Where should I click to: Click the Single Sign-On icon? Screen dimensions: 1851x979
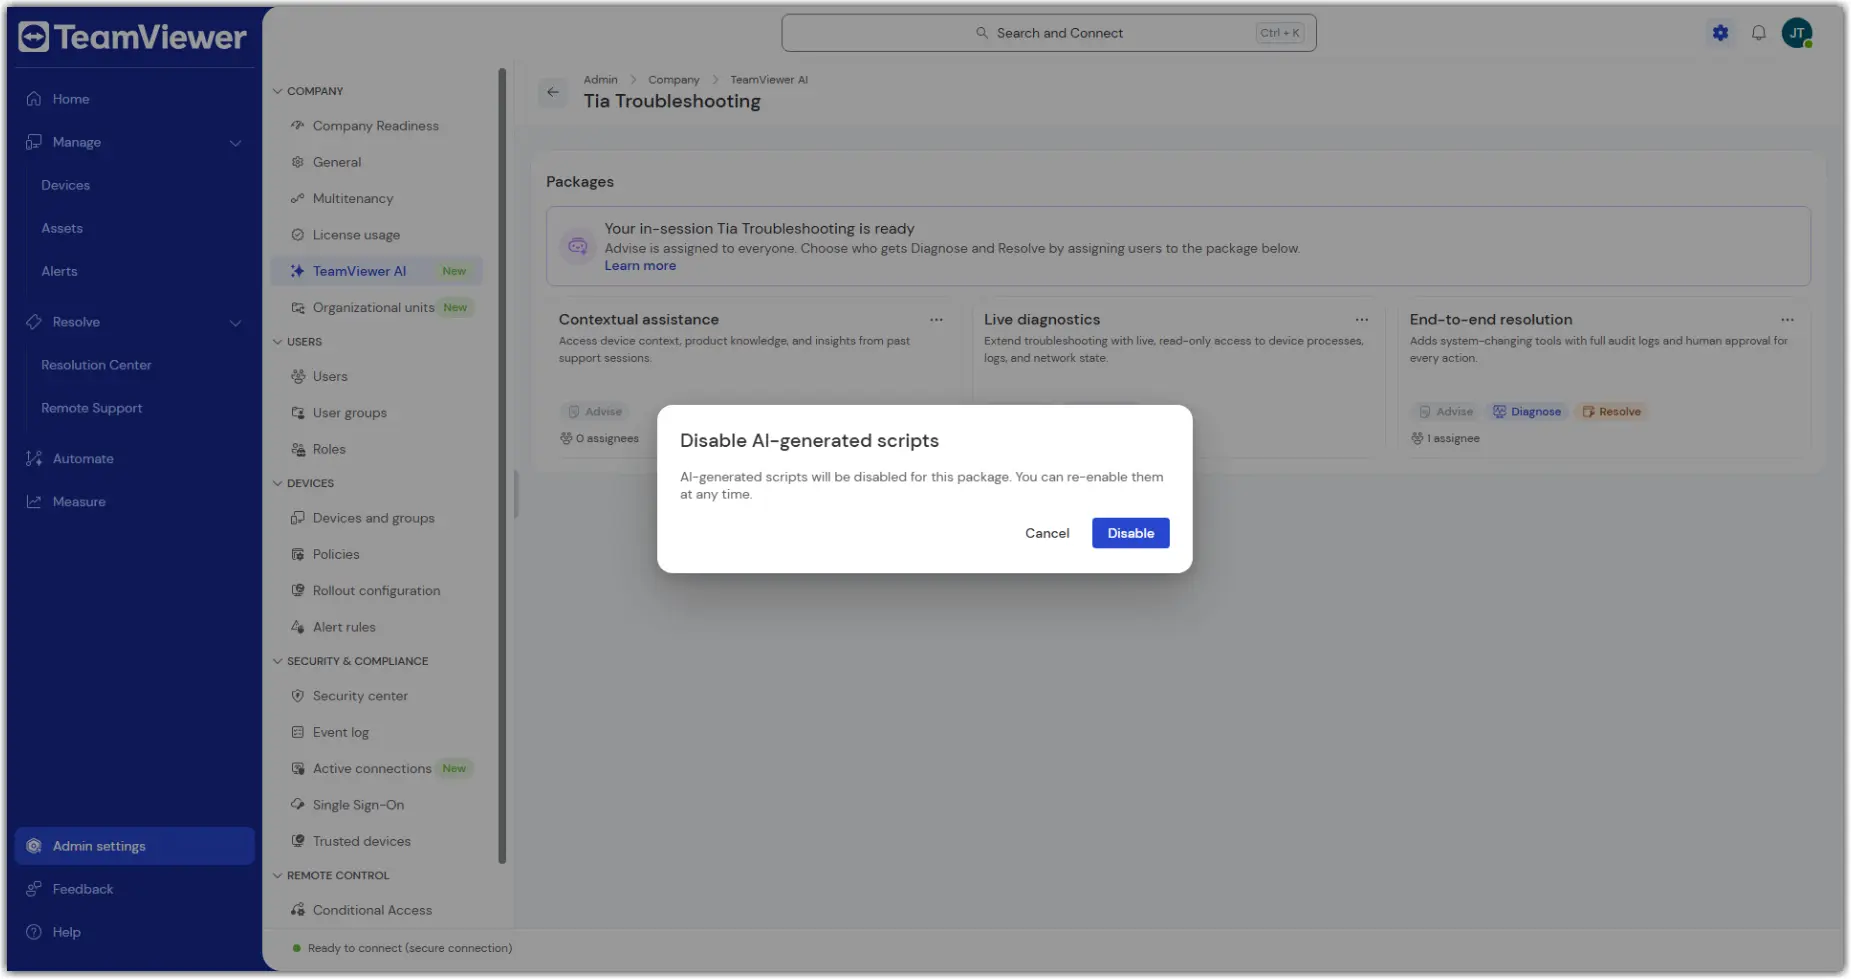click(297, 805)
